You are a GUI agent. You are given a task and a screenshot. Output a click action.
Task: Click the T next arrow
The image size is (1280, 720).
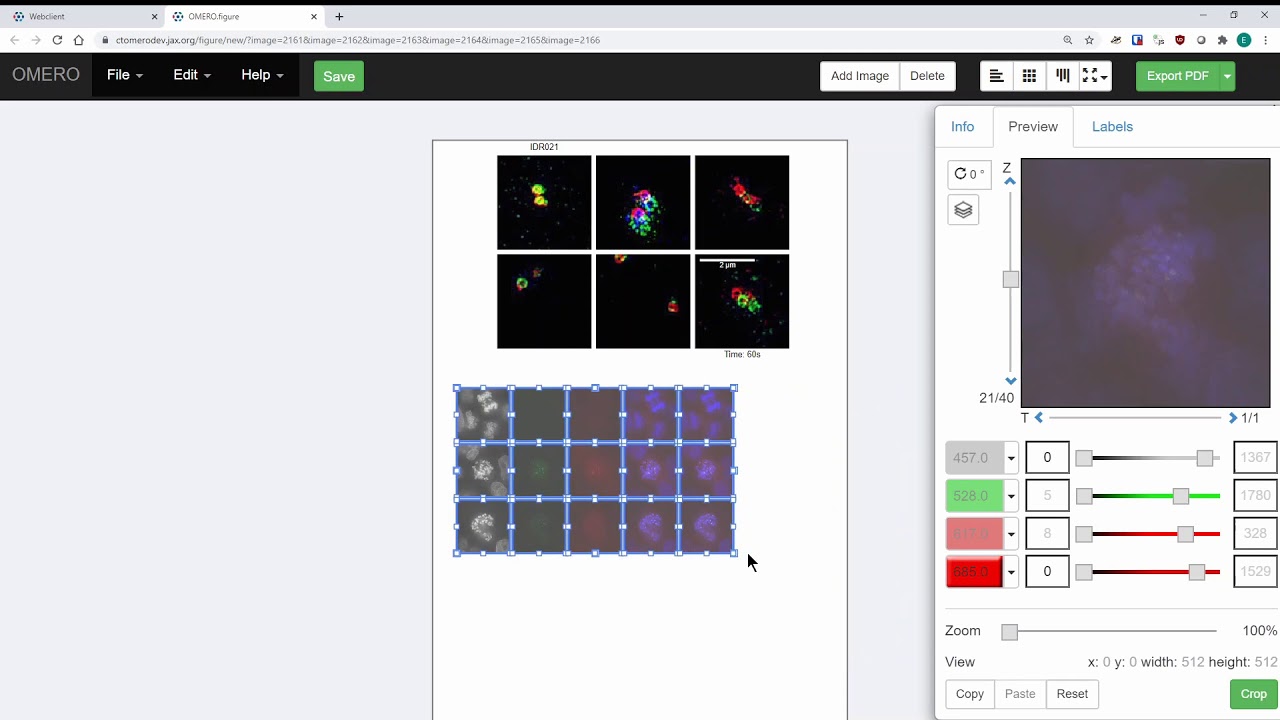click(1232, 418)
